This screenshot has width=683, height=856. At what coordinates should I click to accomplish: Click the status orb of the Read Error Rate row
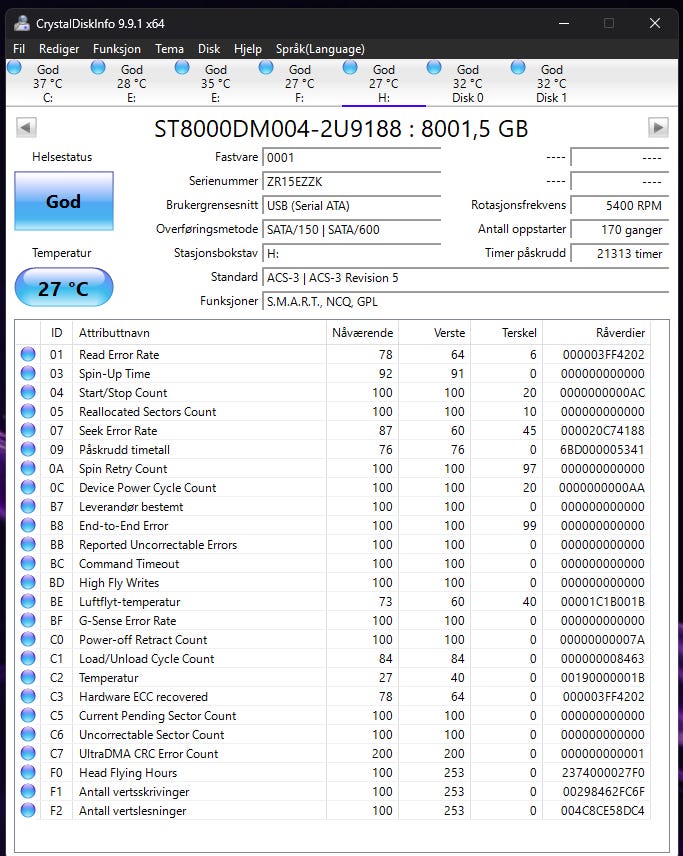[x=28, y=354]
